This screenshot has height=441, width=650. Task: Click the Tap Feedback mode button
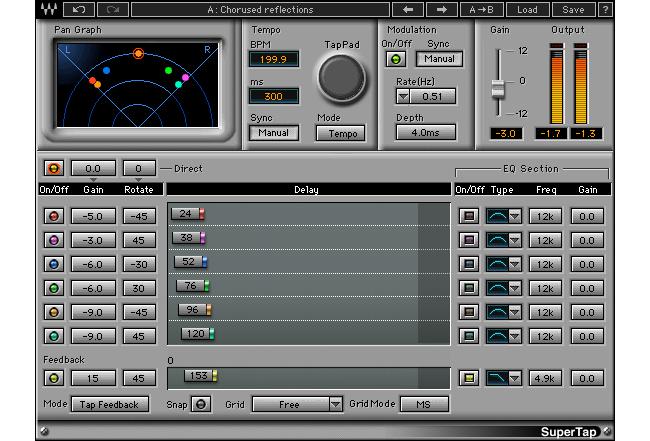click(x=110, y=404)
